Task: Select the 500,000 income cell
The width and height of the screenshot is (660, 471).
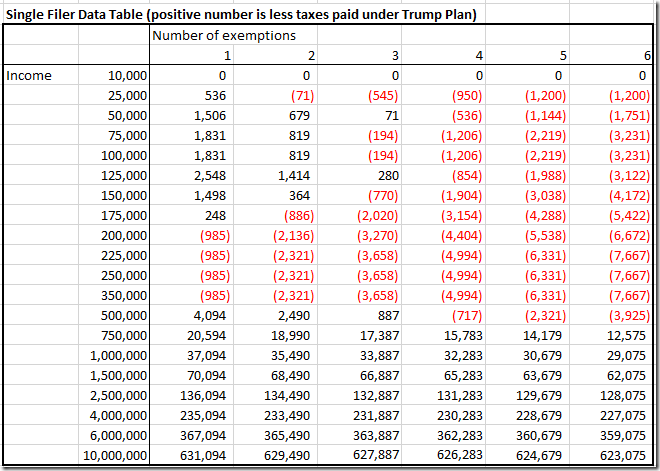Action: (x=114, y=316)
